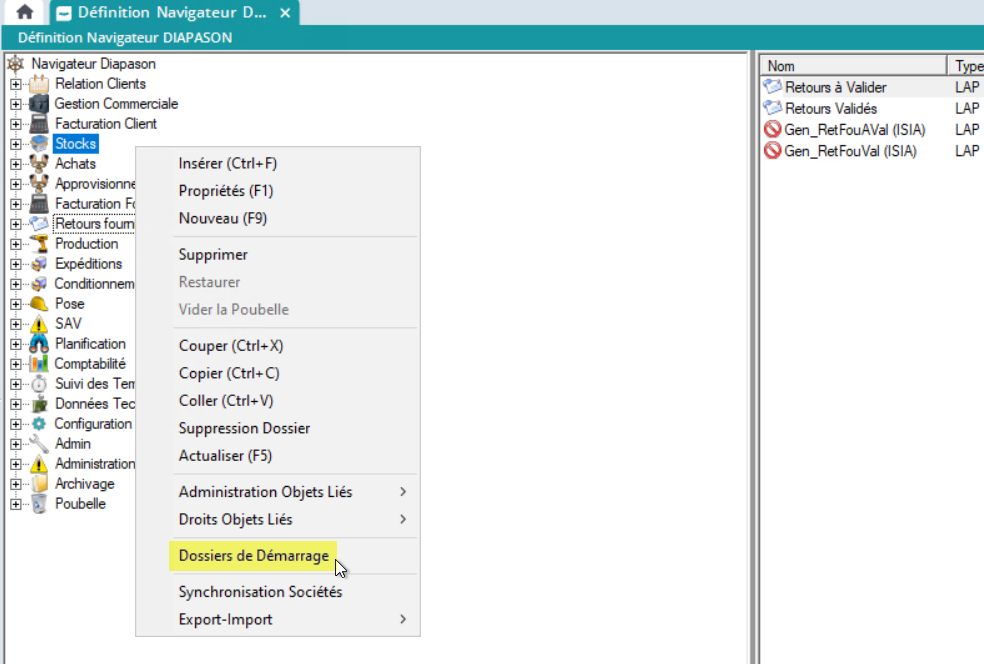Select Propriétés (F1) from the menu

226,191
